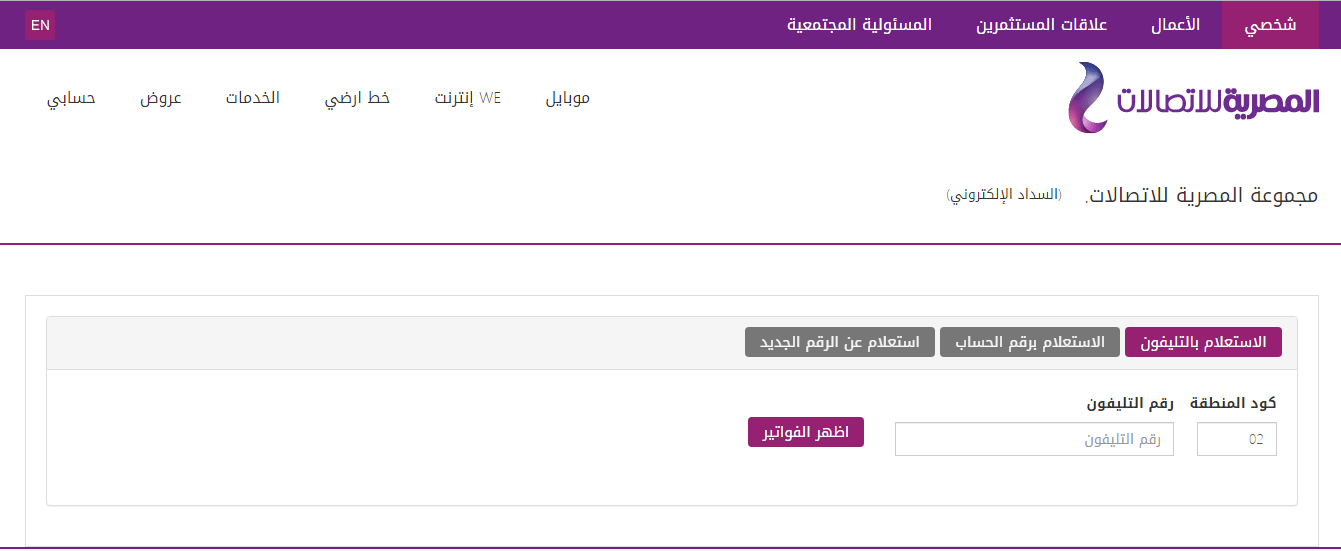
Task: Click the كود المنطقة area code field
Action: (1237, 439)
